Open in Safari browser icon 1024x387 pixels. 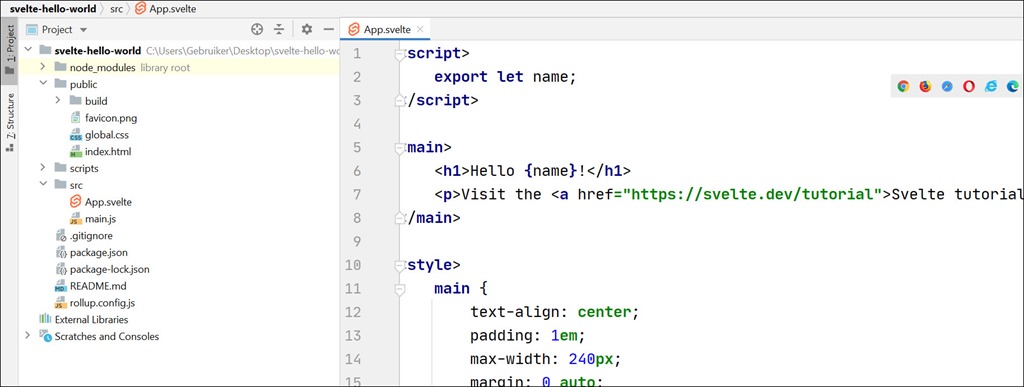[x=947, y=86]
